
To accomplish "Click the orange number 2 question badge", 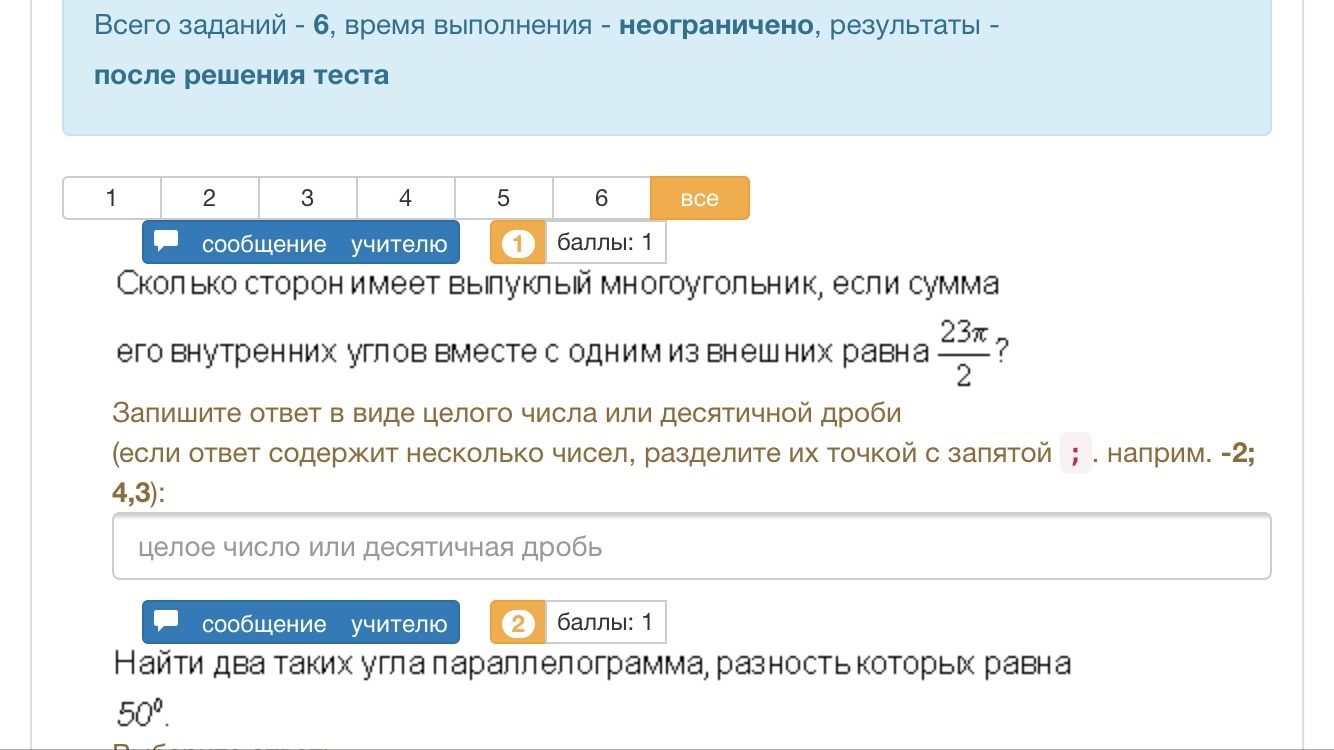I will click(x=518, y=623).
